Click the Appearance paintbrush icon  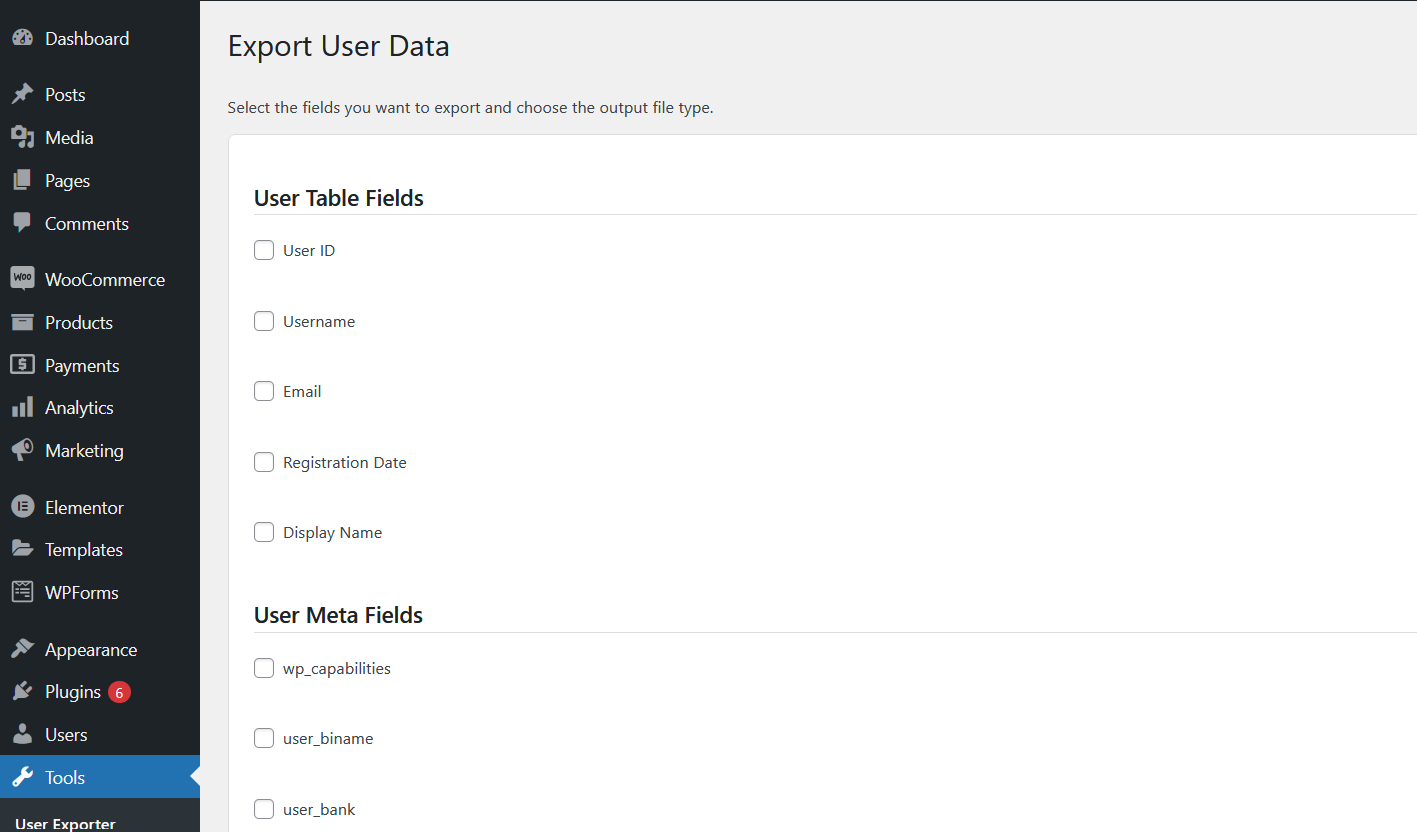coord(22,650)
